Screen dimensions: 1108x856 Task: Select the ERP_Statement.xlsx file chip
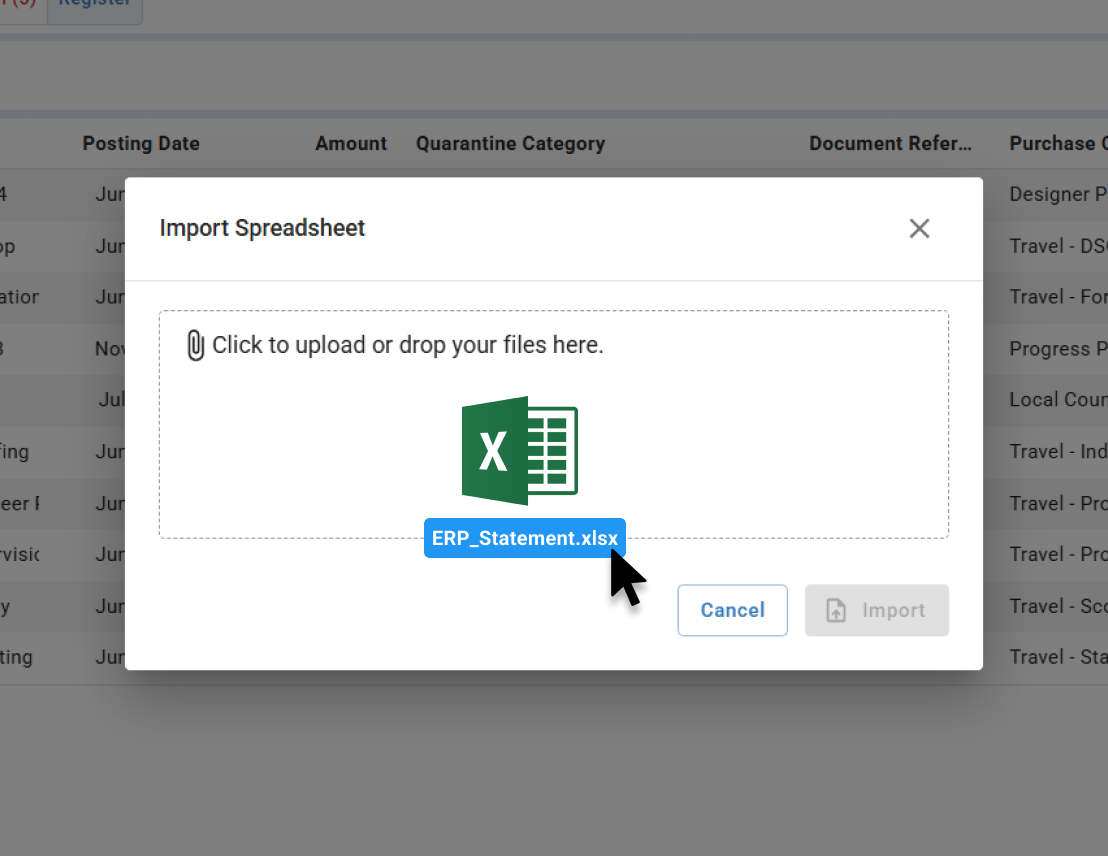(524, 538)
